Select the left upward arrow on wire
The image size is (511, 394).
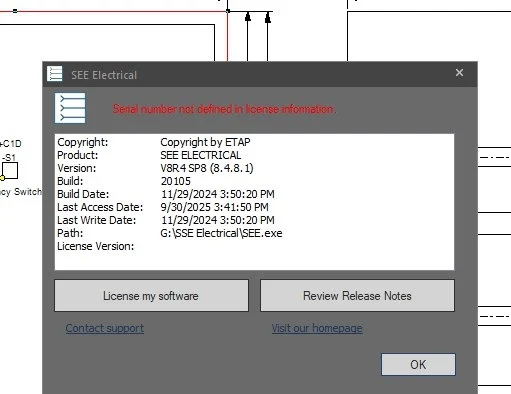tap(248, 17)
